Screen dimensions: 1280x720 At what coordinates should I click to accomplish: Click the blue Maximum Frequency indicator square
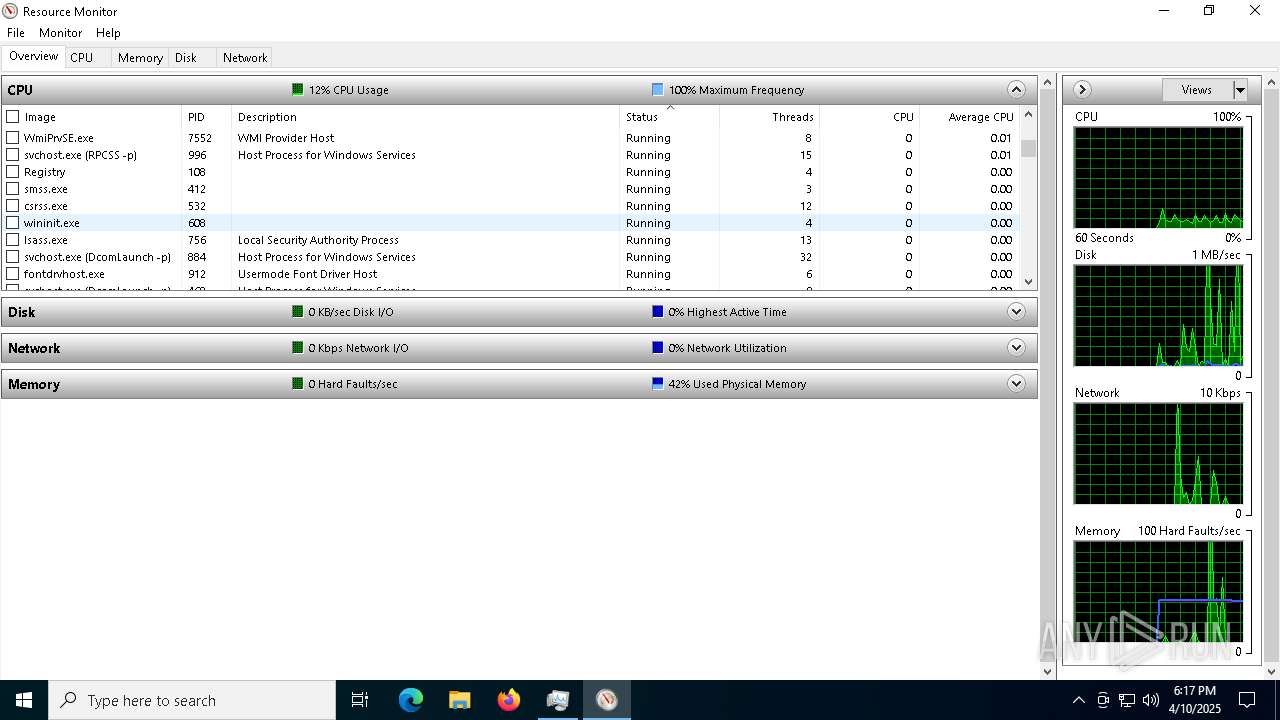click(658, 89)
